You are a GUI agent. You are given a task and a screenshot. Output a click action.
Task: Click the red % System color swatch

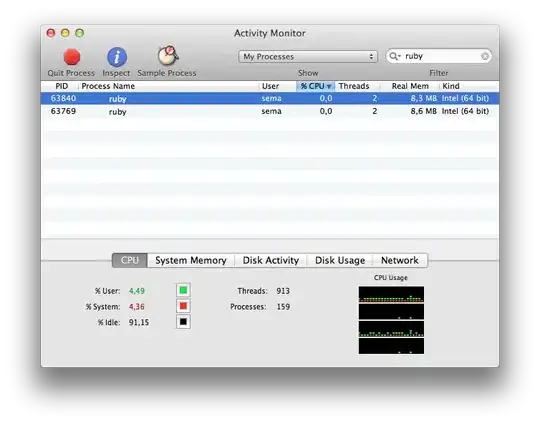[183, 306]
